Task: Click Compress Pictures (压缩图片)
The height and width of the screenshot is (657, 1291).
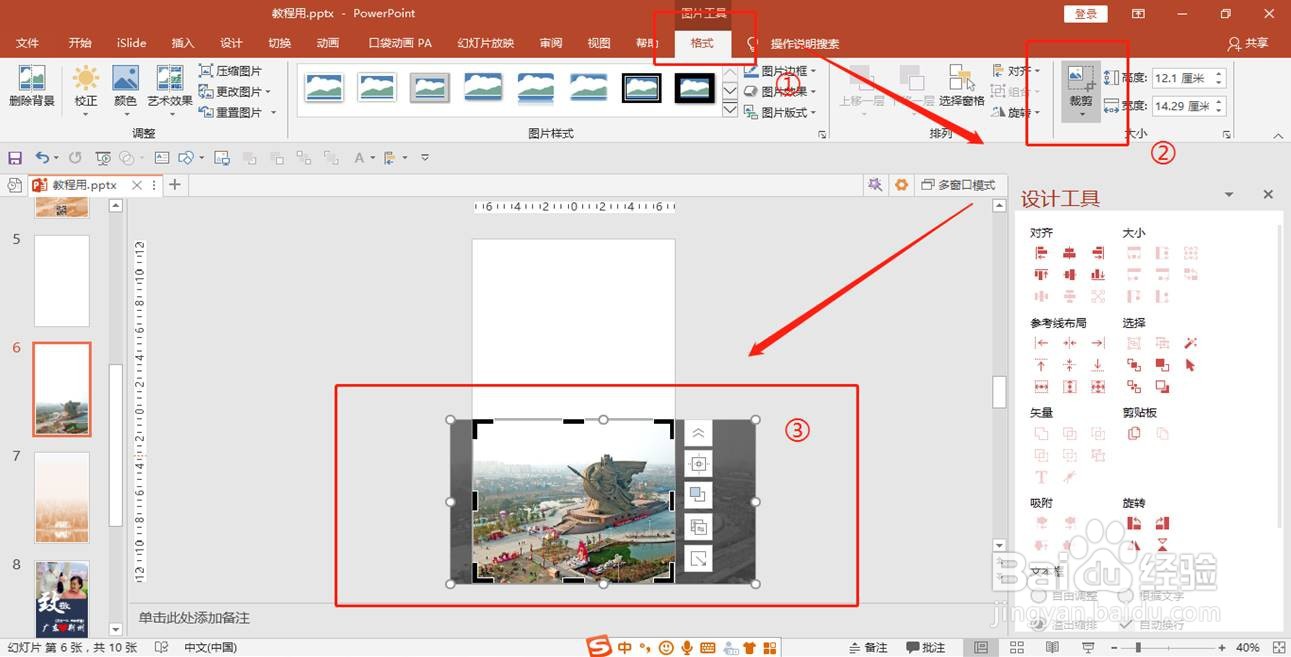Action: (x=231, y=71)
